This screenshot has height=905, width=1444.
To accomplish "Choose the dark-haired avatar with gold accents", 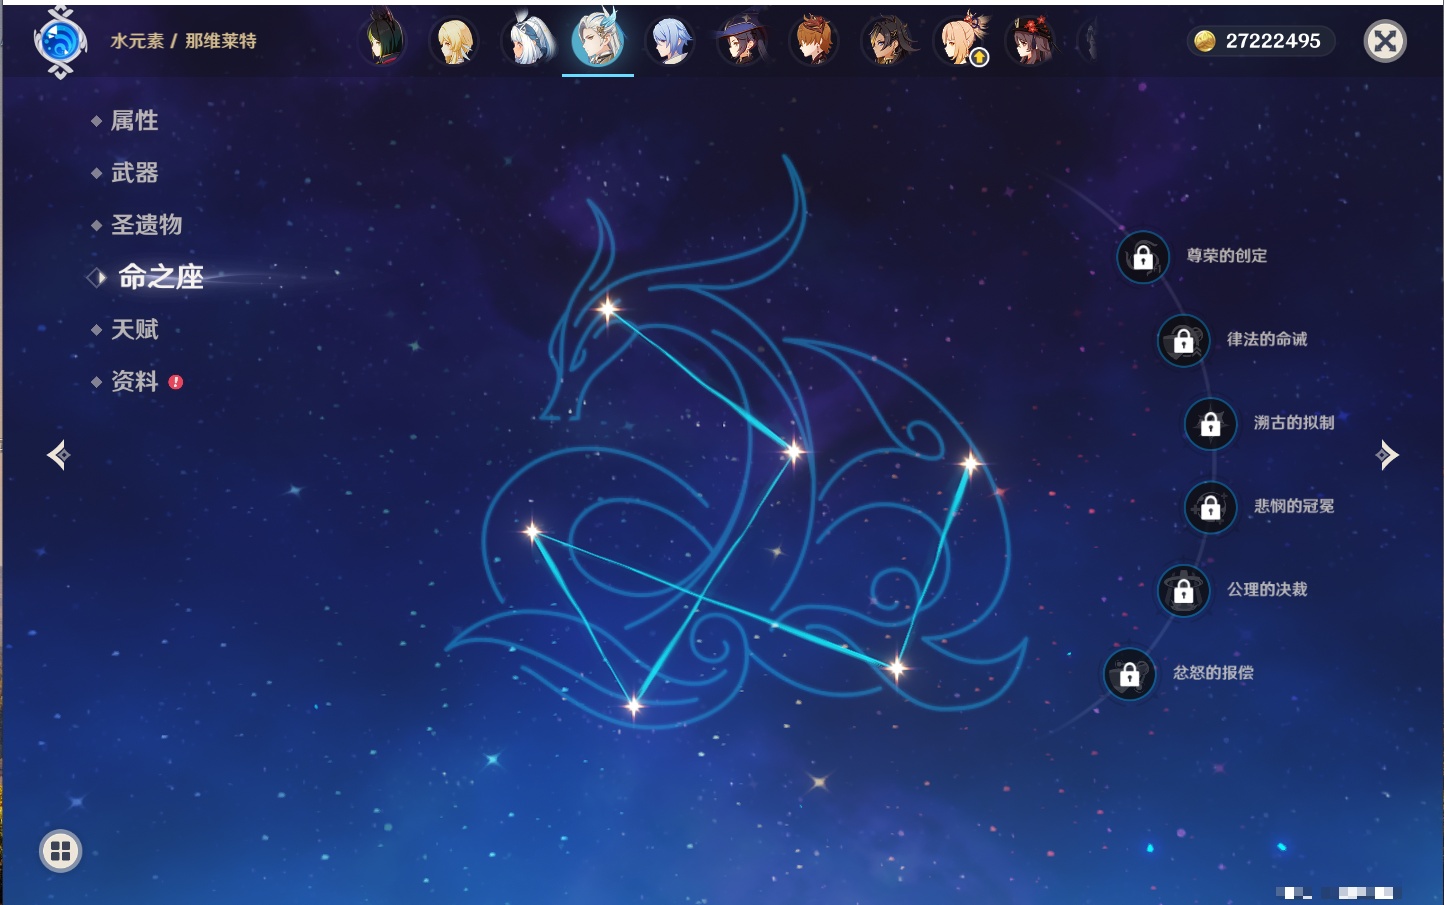I will [886, 41].
